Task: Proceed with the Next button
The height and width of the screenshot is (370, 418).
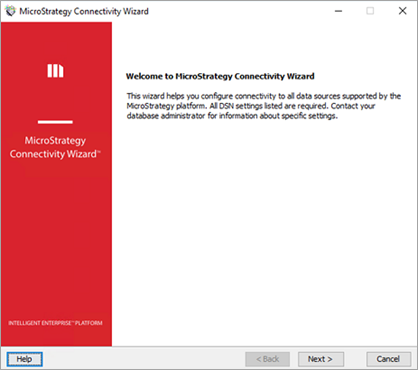Action: pyautogui.click(x=320, y=359)
